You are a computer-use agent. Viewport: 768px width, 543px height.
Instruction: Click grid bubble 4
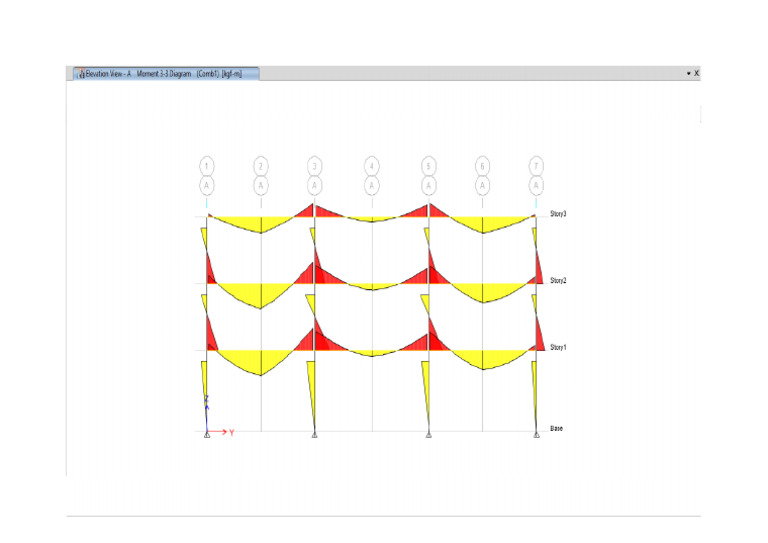pyautogui.click(x=372, y=166)
